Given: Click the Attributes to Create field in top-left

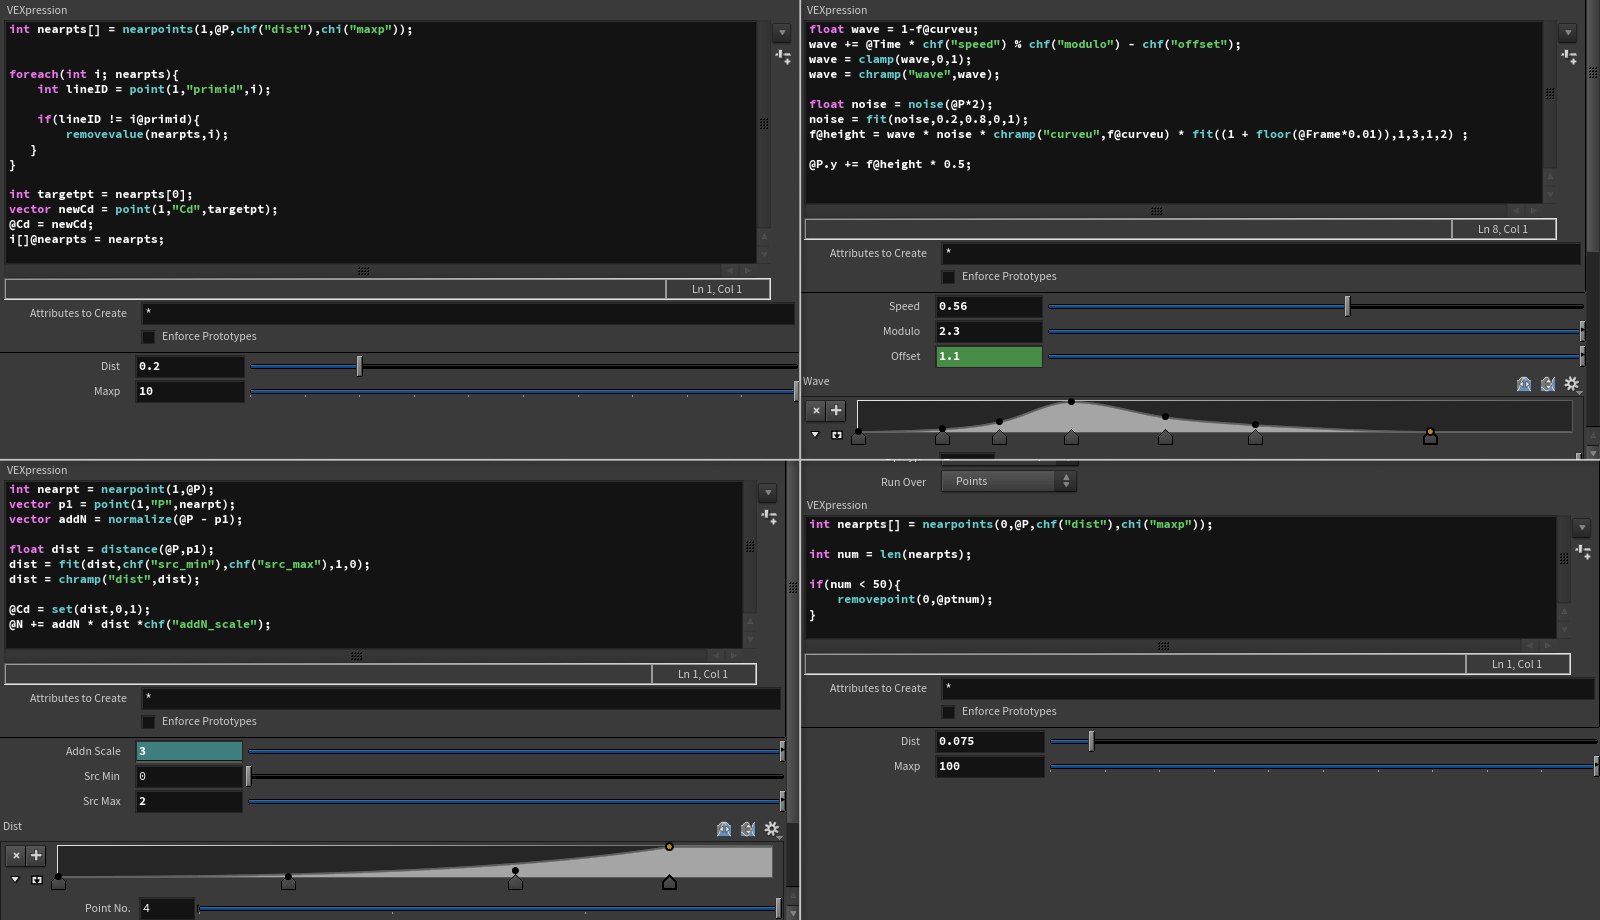Looking at the screenshot, I should click(x=467, y=314).
